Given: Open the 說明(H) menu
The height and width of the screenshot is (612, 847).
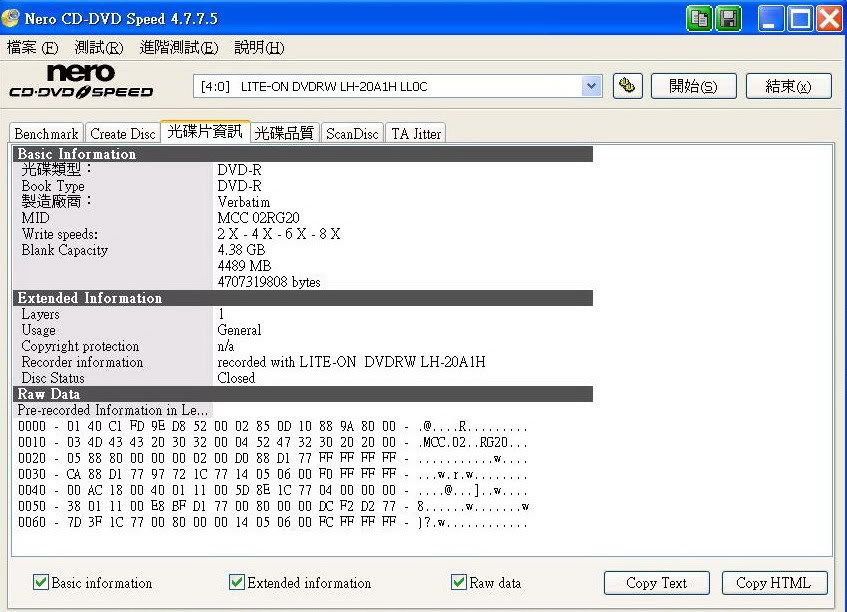Looking at the screenshot, I should pos(259,48).
